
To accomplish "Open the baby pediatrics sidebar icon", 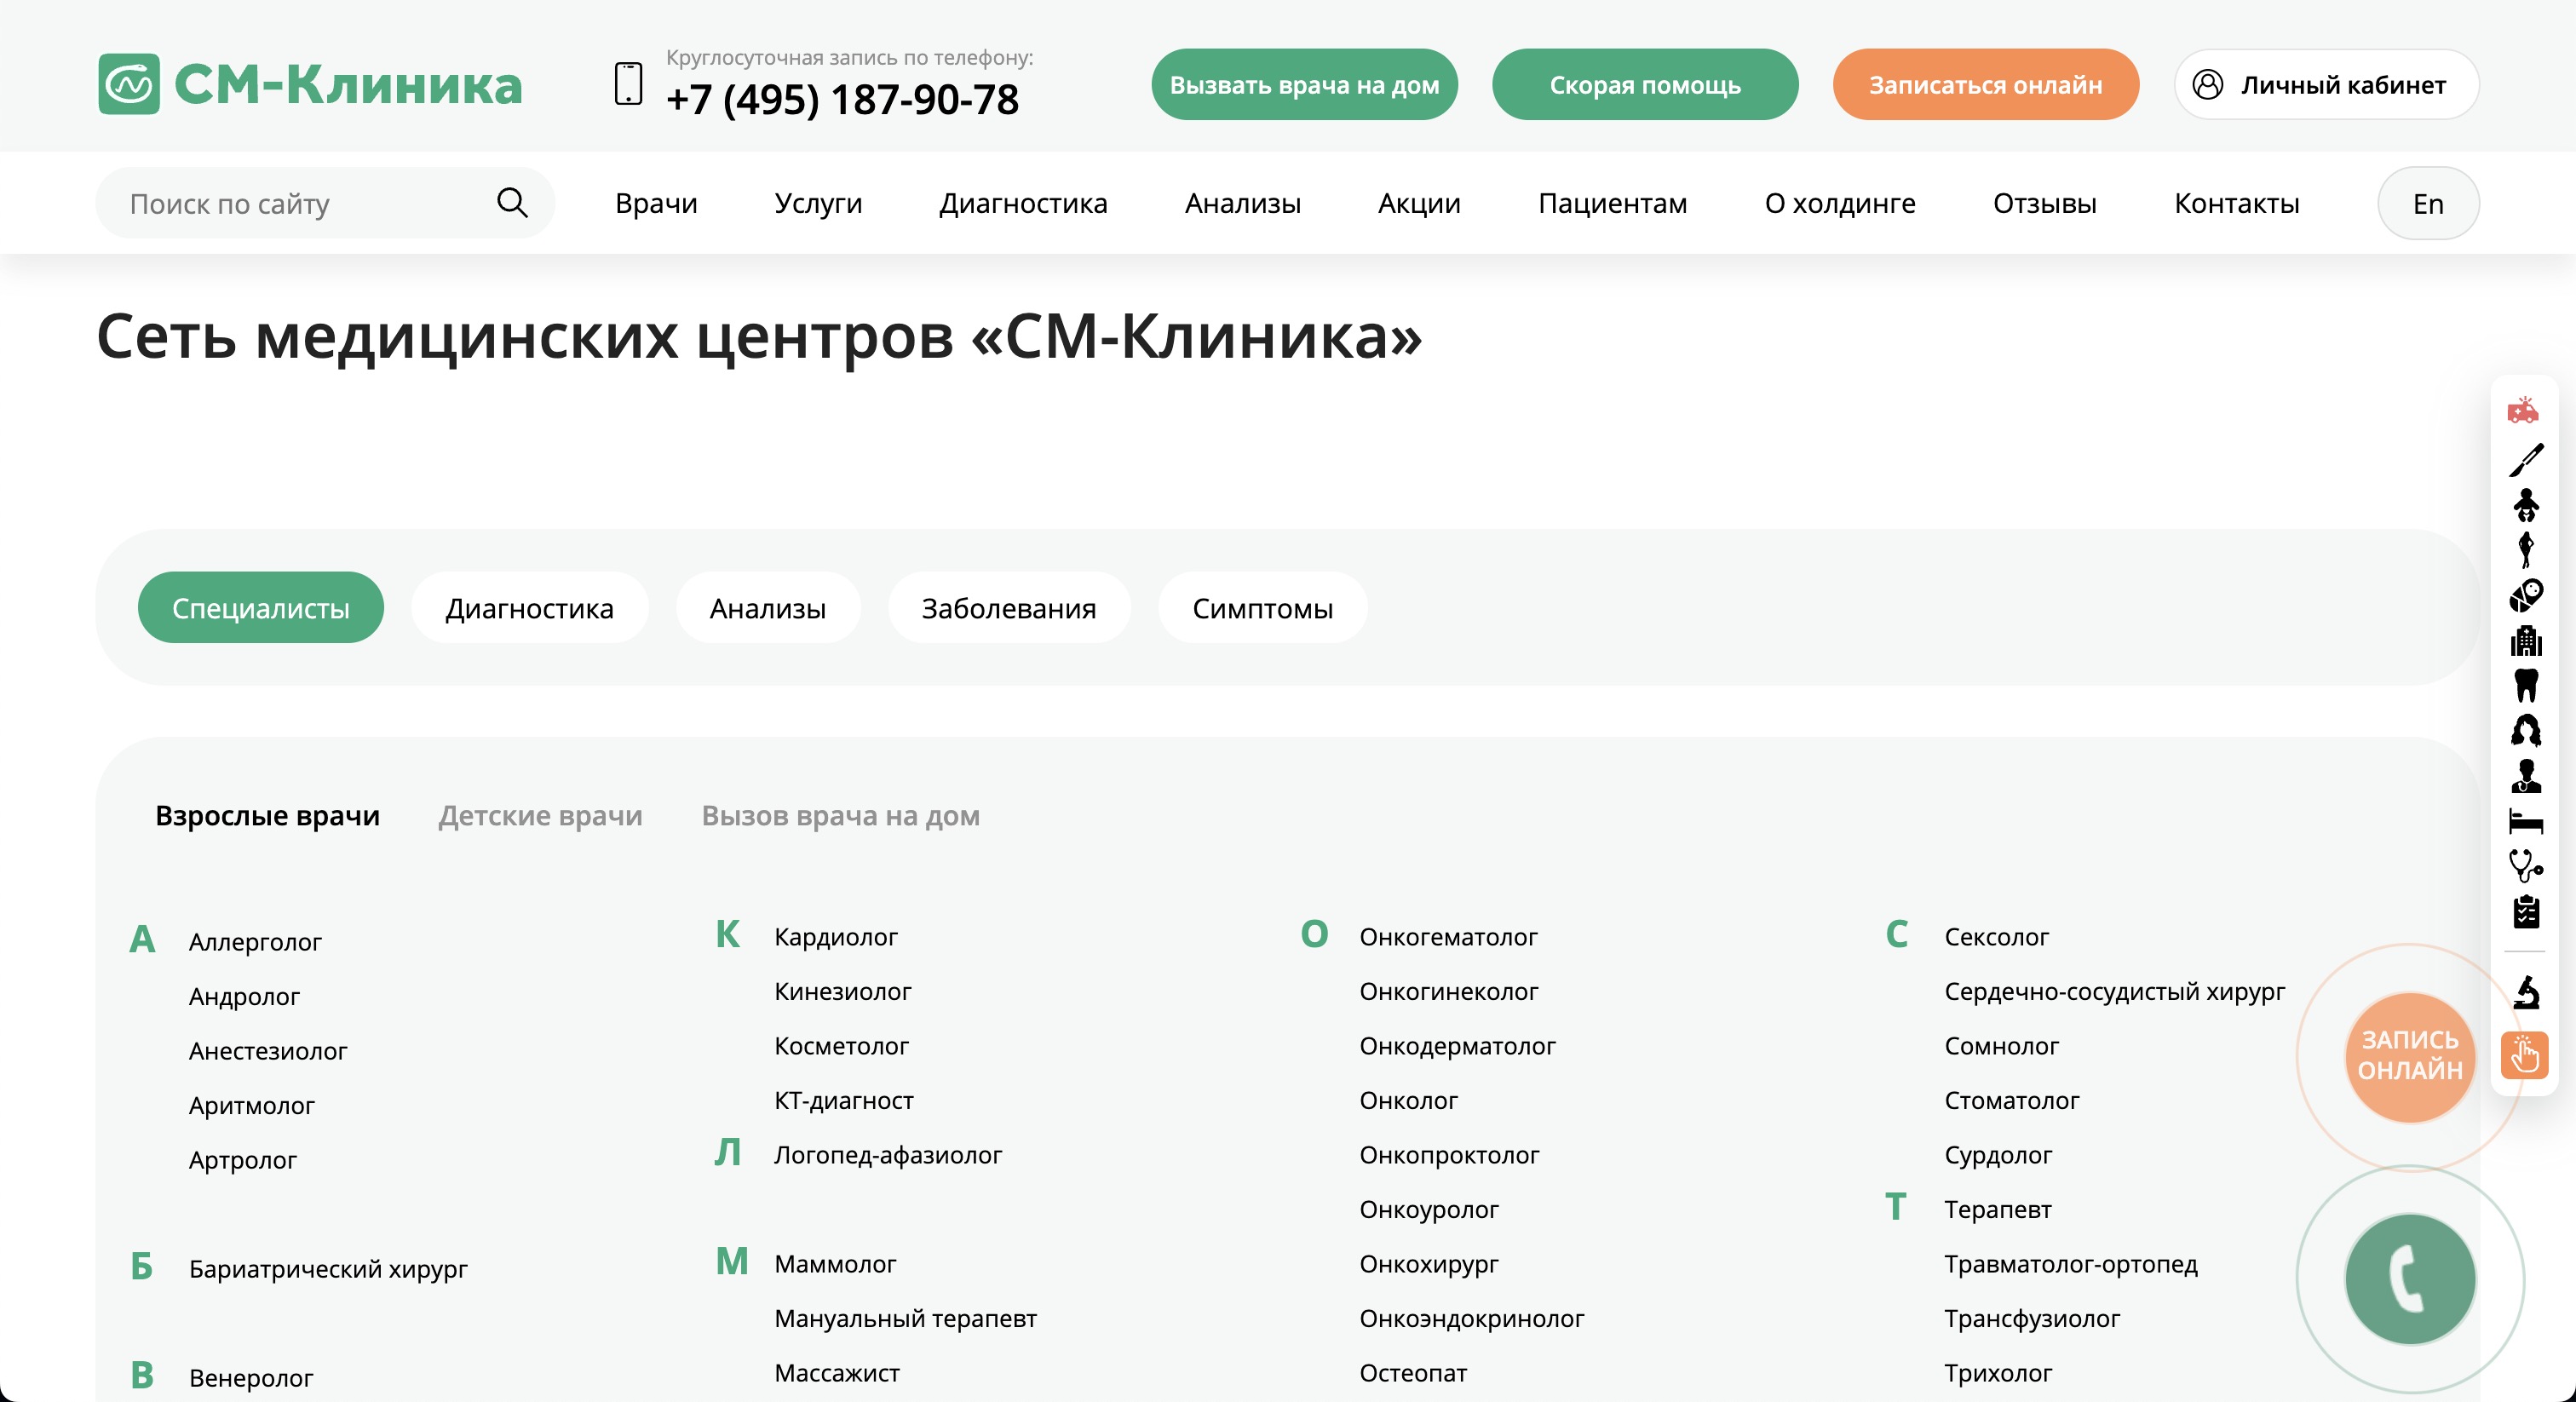I will 2526,505.
